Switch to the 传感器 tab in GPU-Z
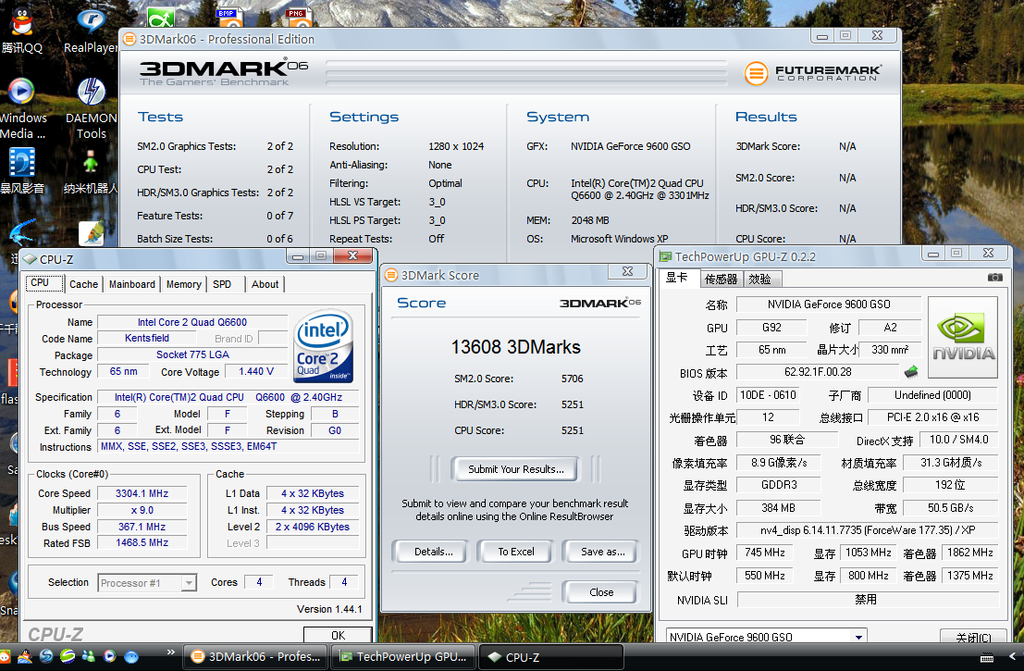Screen dimensions: 1024x671 721,279
